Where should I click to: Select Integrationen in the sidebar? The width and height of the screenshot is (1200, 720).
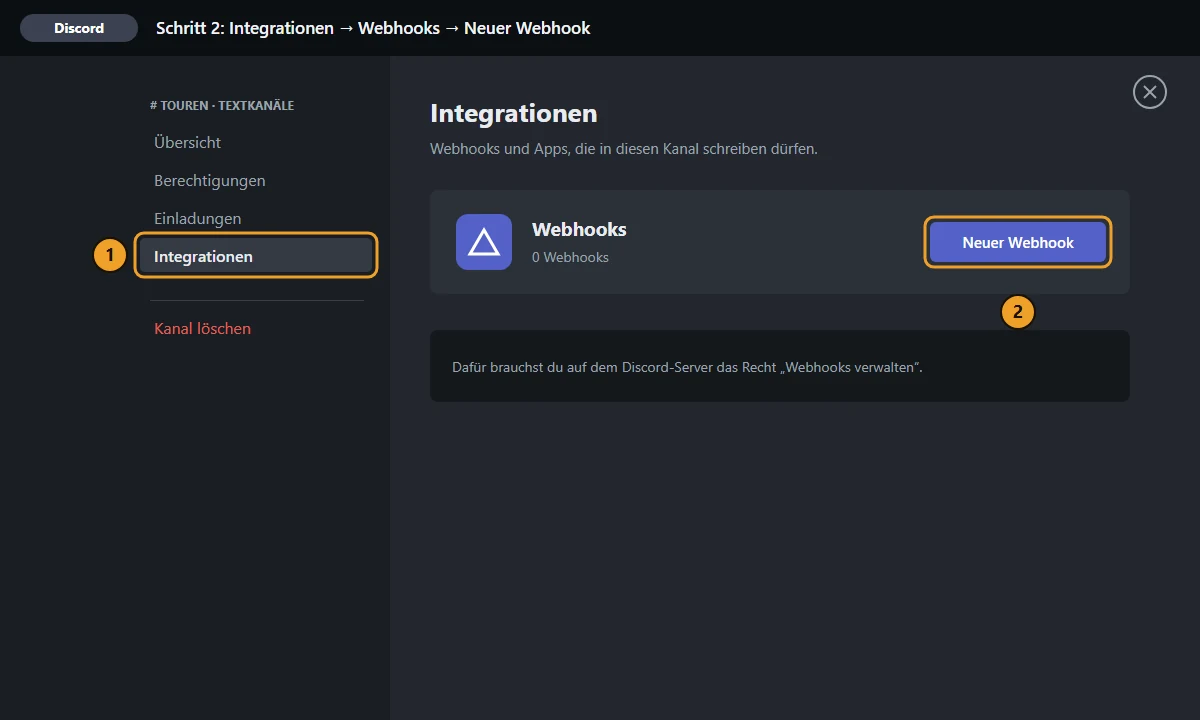pyautogui.click(x=256, y=256)
